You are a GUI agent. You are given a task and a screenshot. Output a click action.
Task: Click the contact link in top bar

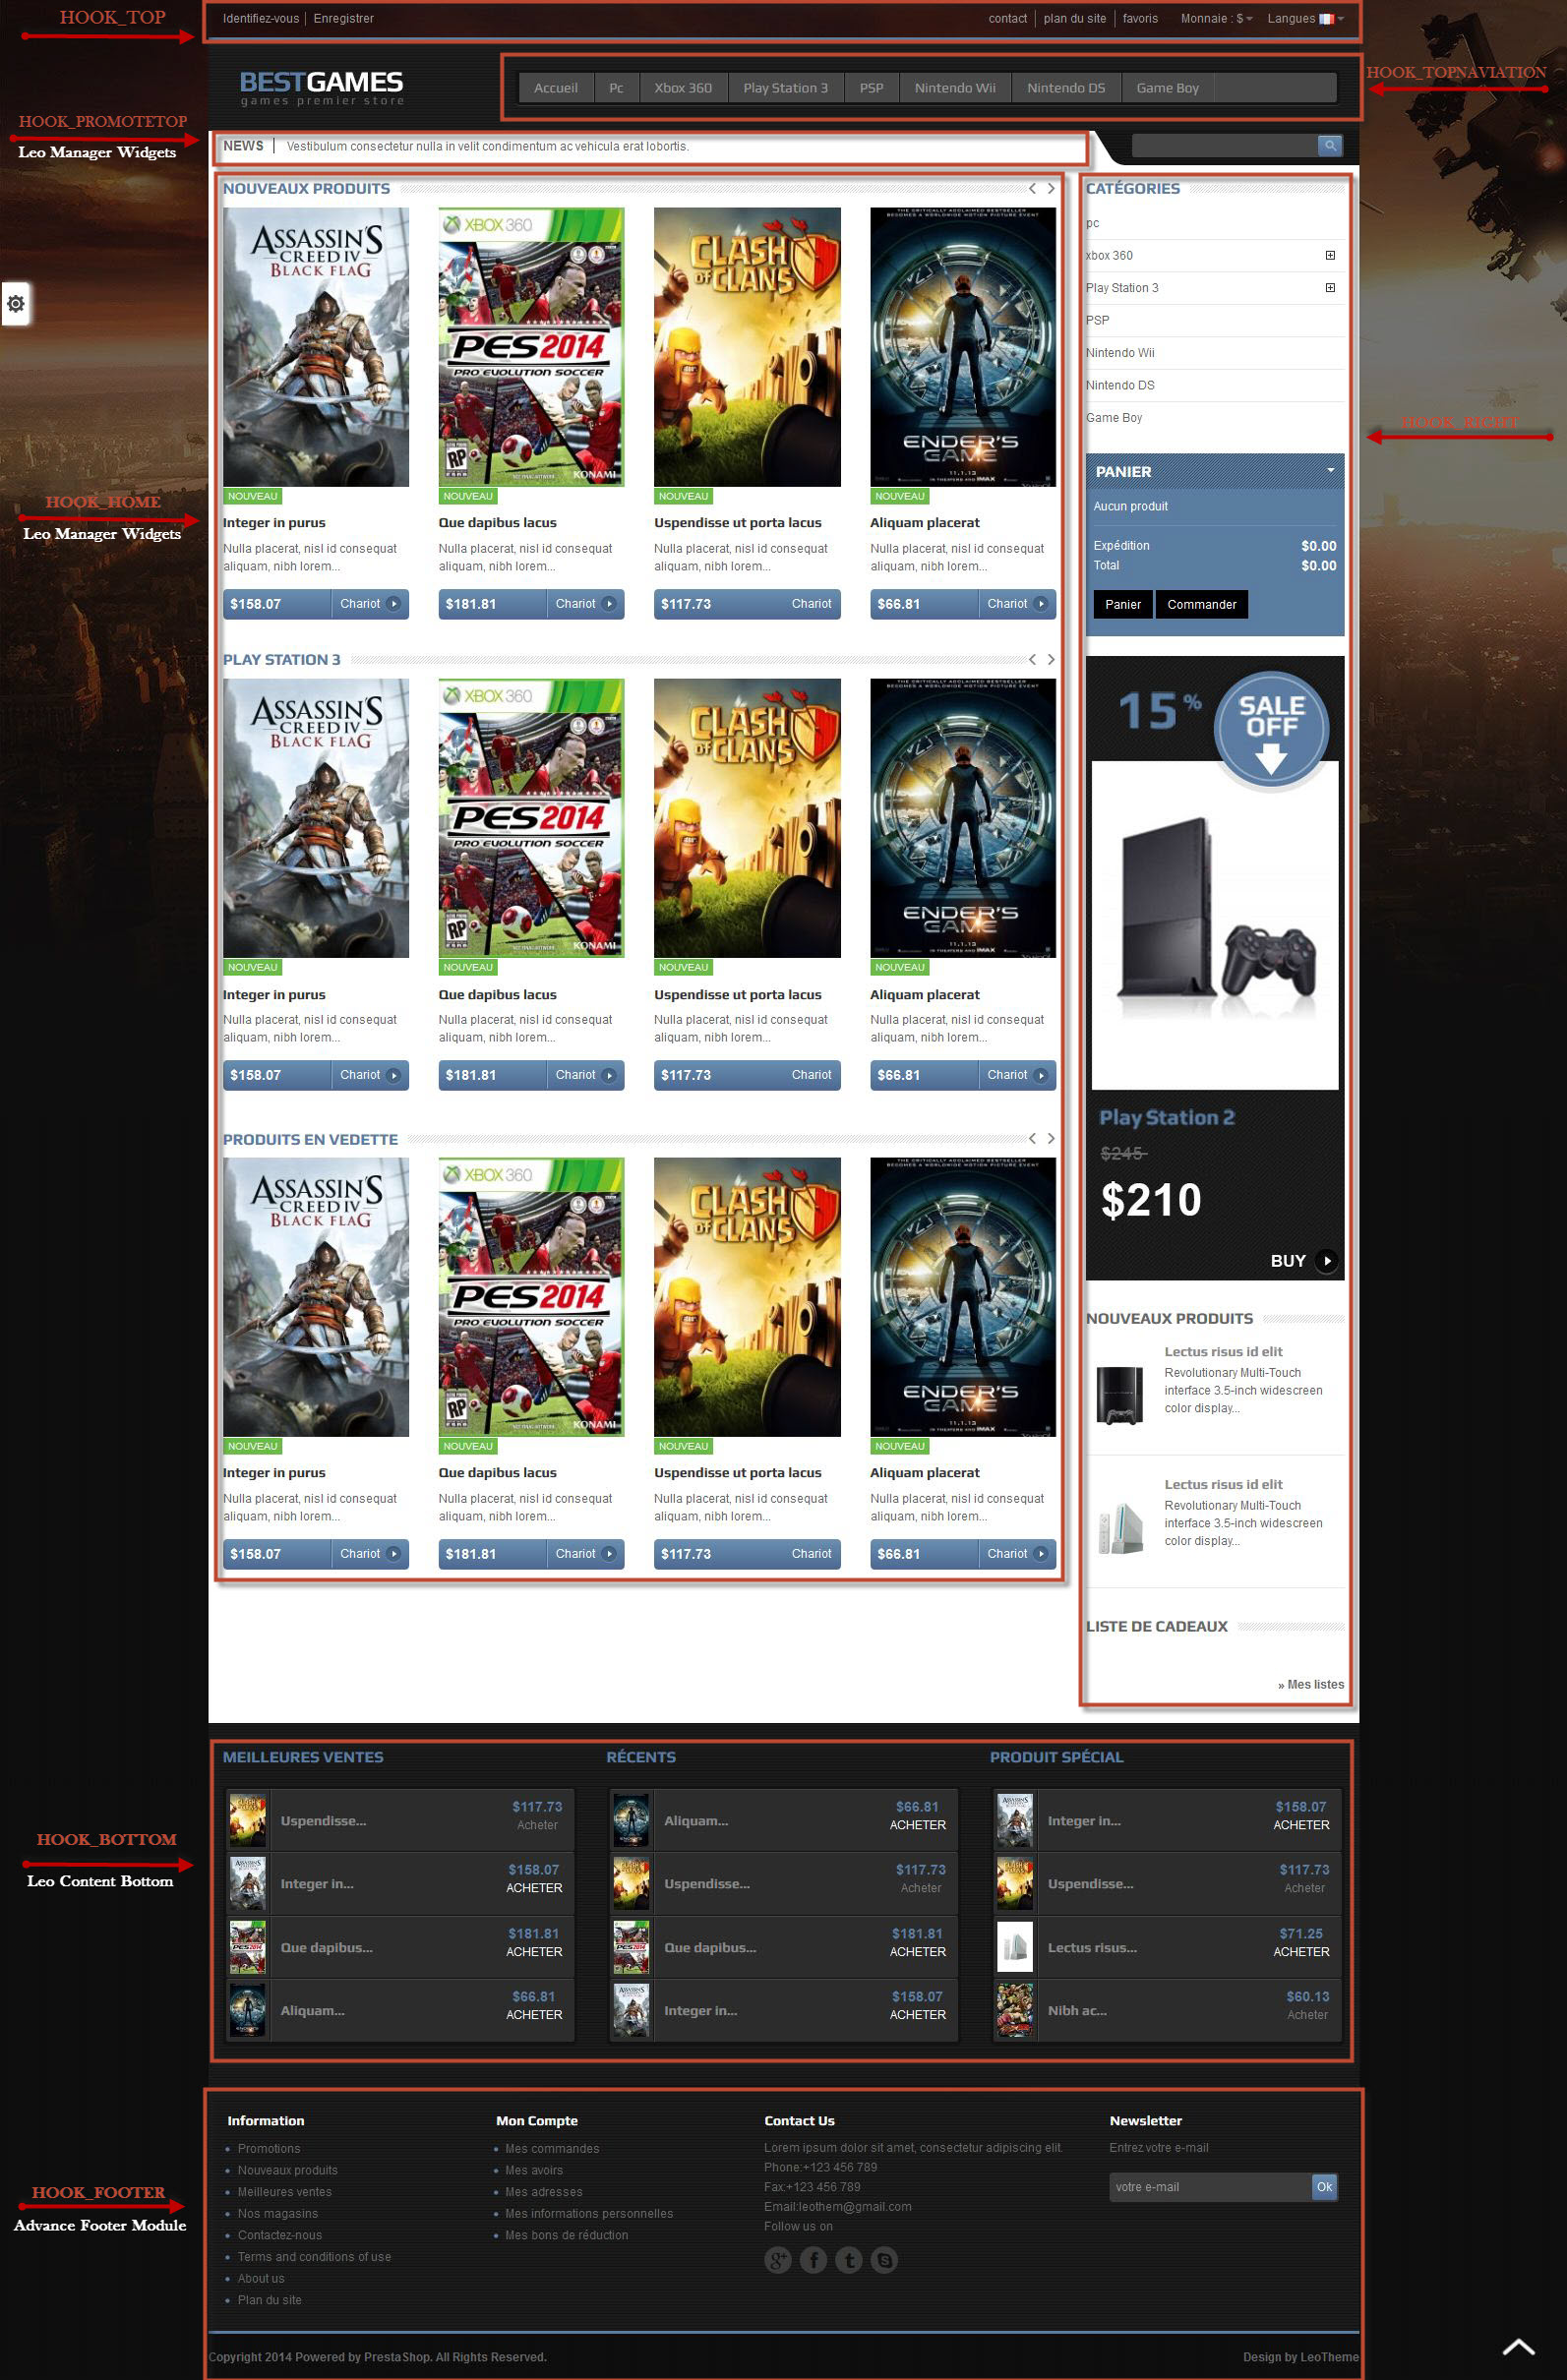[1007, 18]
